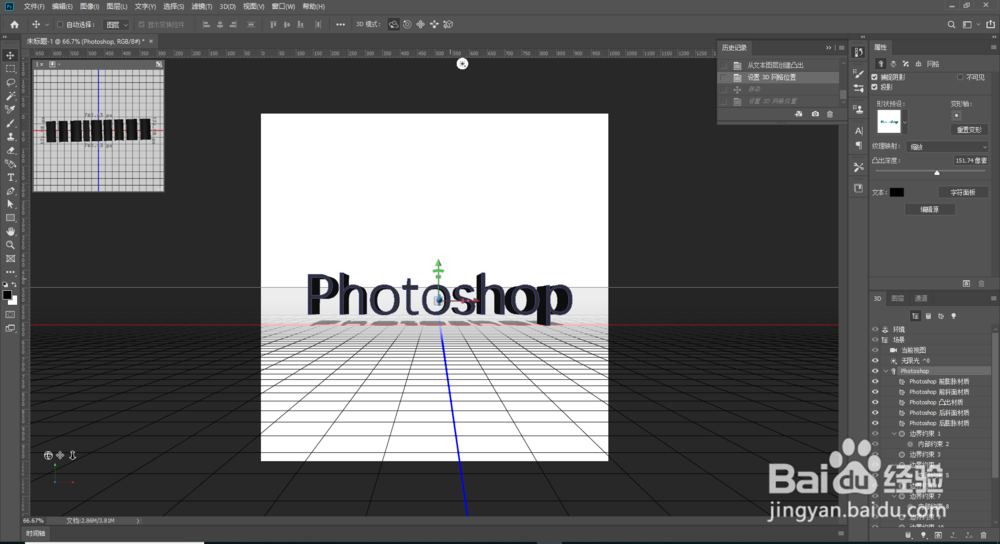Select the Pen tool
Viewport: 1000px width, 544px height.
tap(10, 191)
